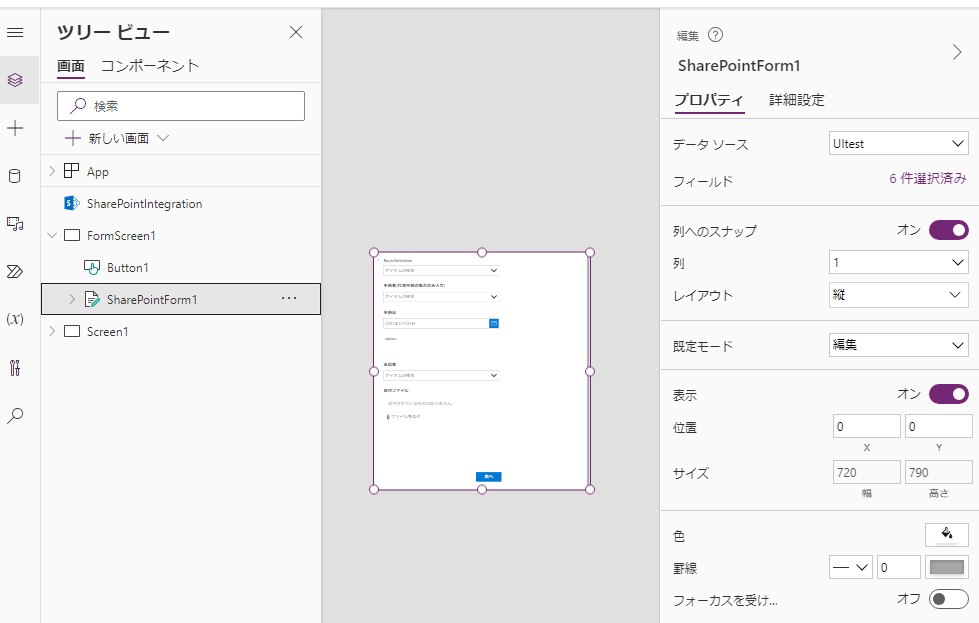Click the Screen1 screen icon
This screenshot has width=979, height=623.
72,331
